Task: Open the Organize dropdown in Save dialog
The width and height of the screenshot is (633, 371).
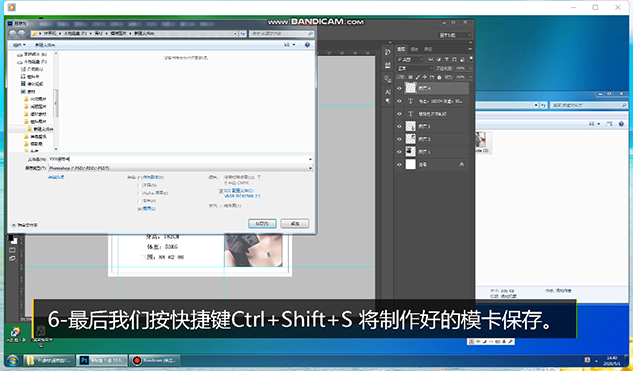Action: [19, 45]
